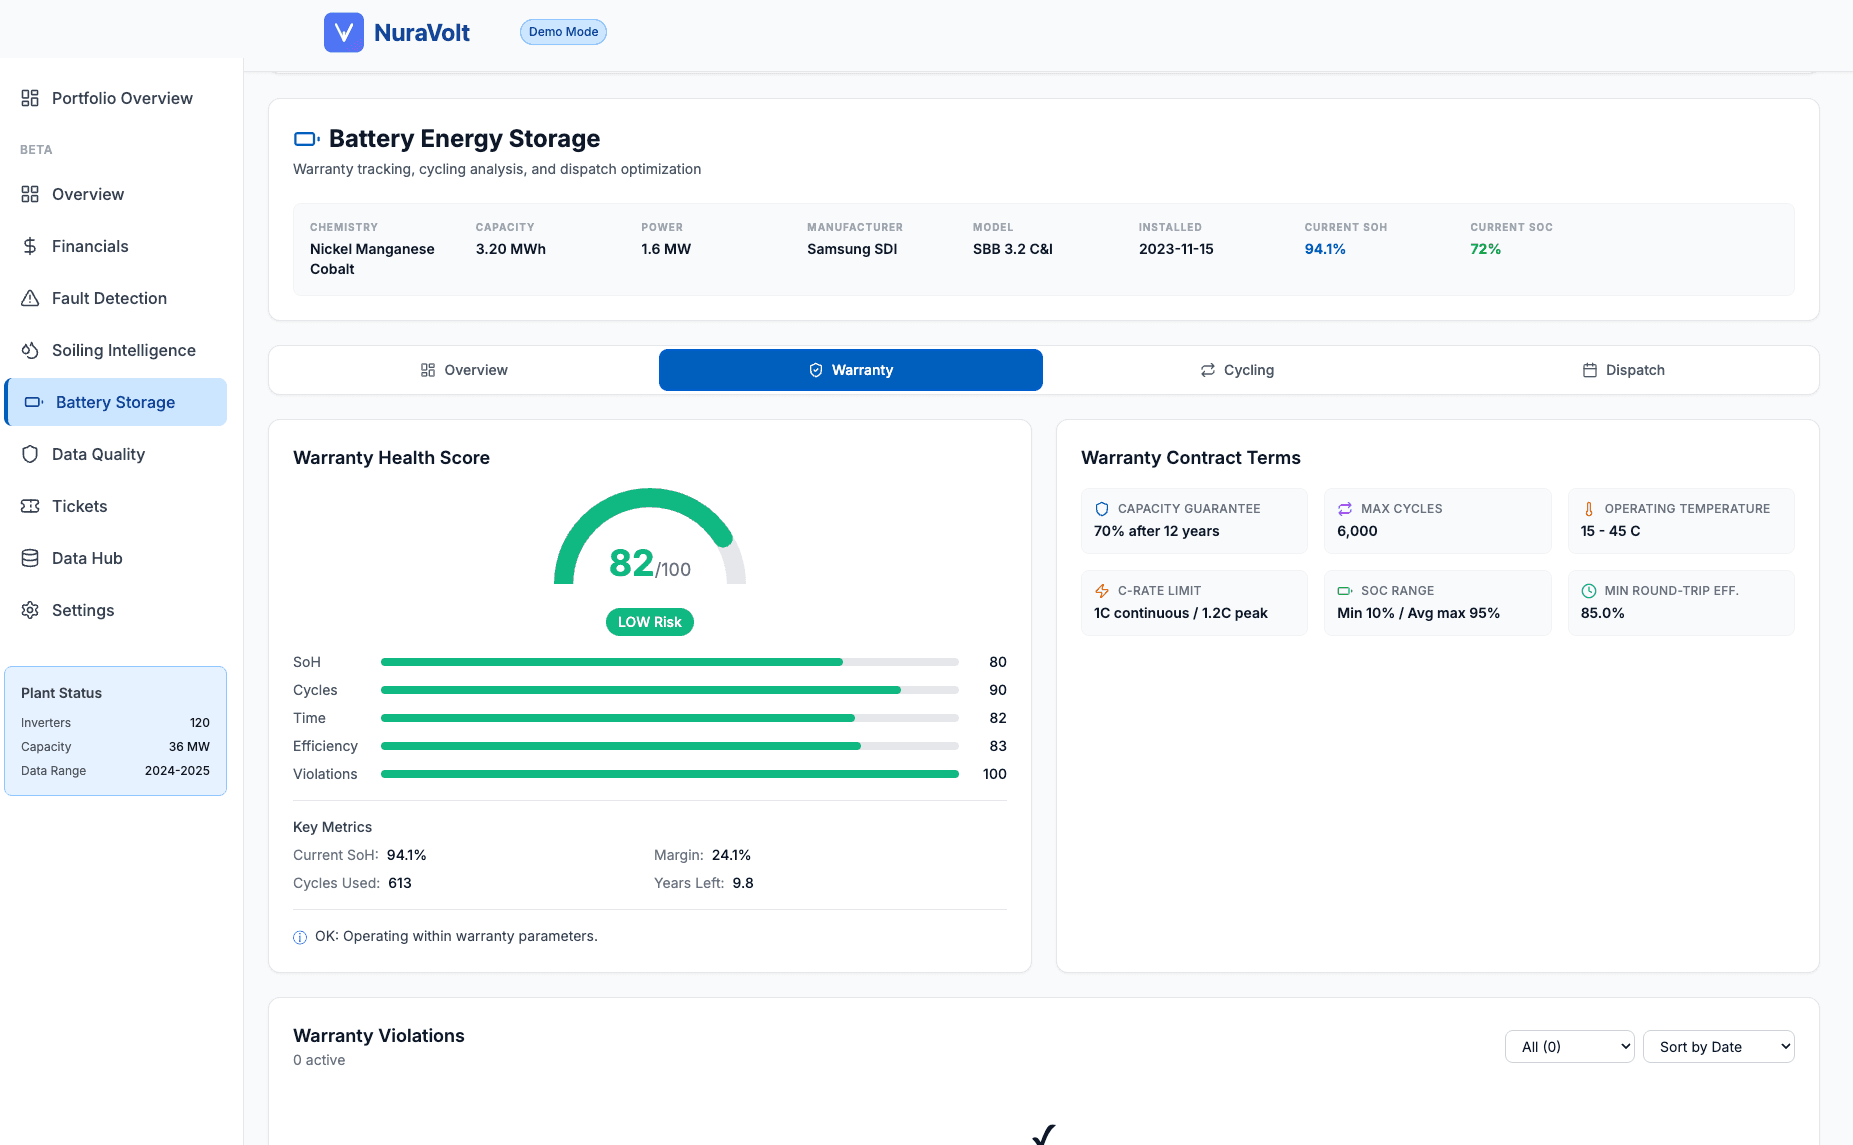Click the info icon beside OK status message
The image size is (1853, 1145).
pos(300,937)
